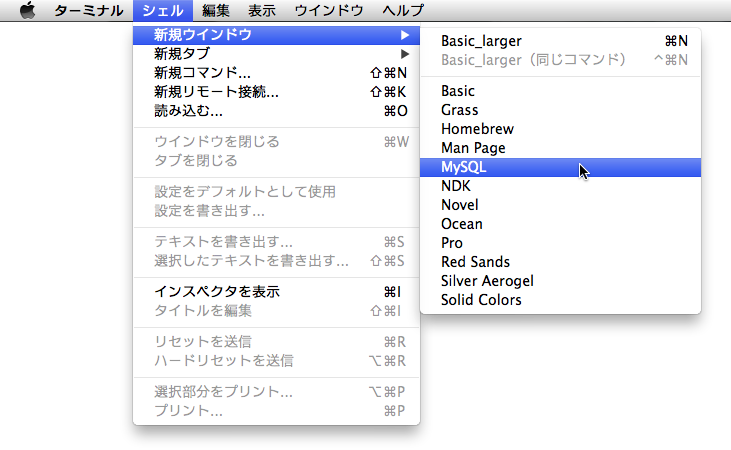Open the Apple menu icon
Screen dimensions: 731x450
[x=28, y=10]
